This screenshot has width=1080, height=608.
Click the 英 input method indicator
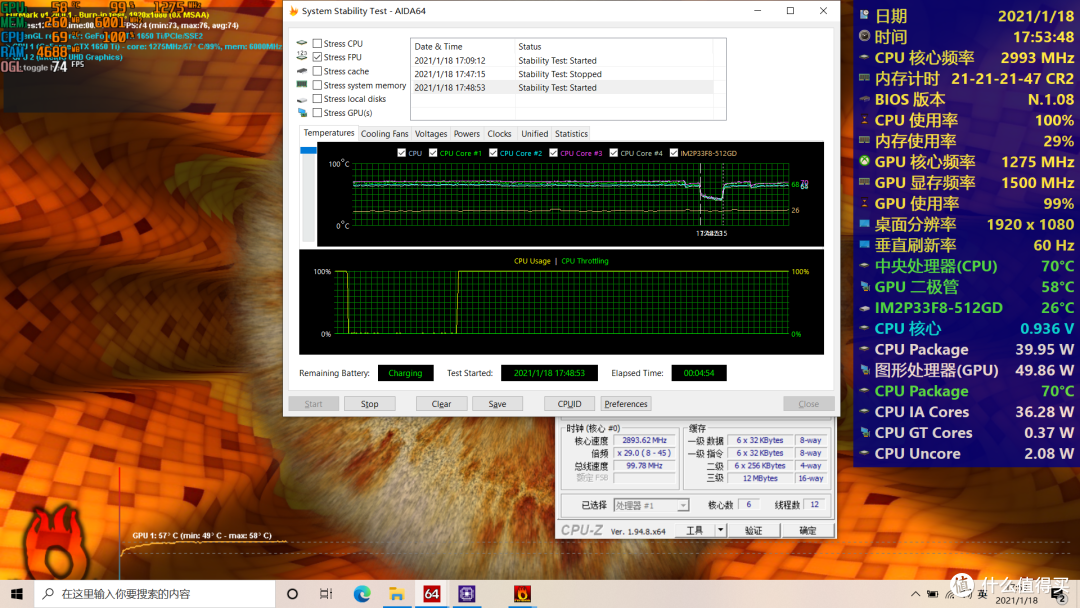click(982, 594)
